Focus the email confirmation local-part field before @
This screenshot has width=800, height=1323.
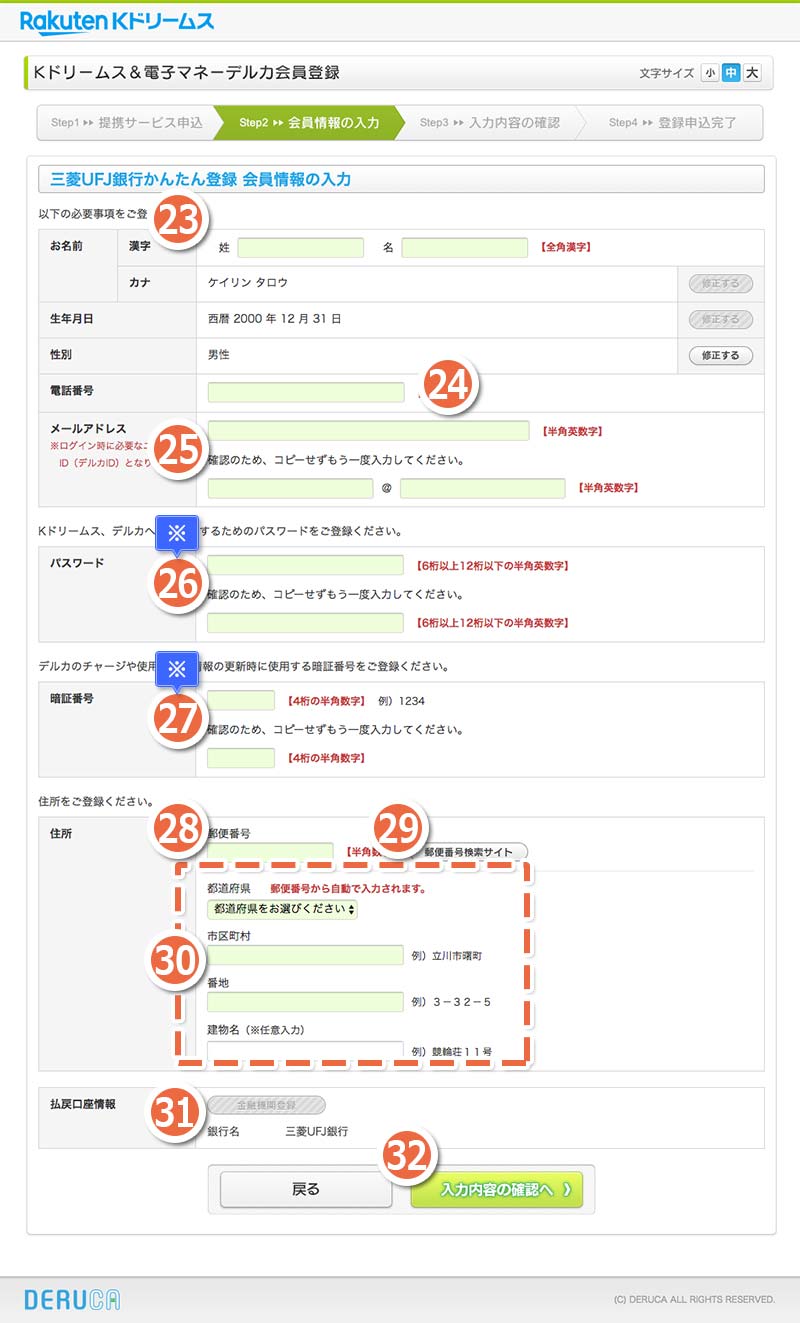[x=290, y=488]
